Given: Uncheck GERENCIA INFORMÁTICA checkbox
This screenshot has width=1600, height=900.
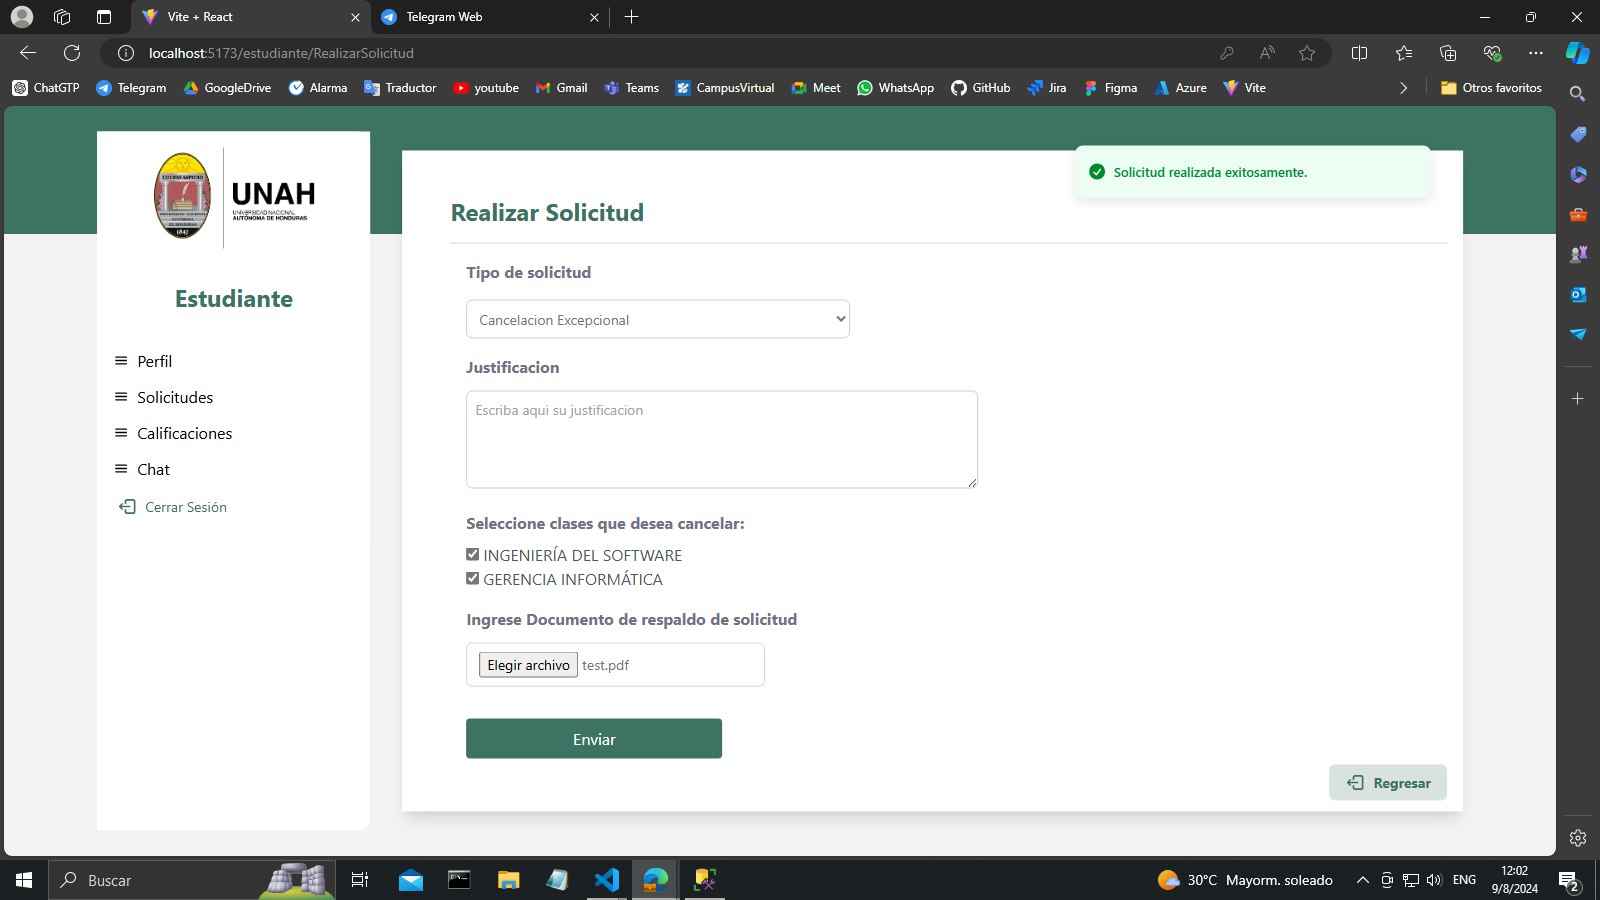Looking at the screenshot, I should click(473, 578).
